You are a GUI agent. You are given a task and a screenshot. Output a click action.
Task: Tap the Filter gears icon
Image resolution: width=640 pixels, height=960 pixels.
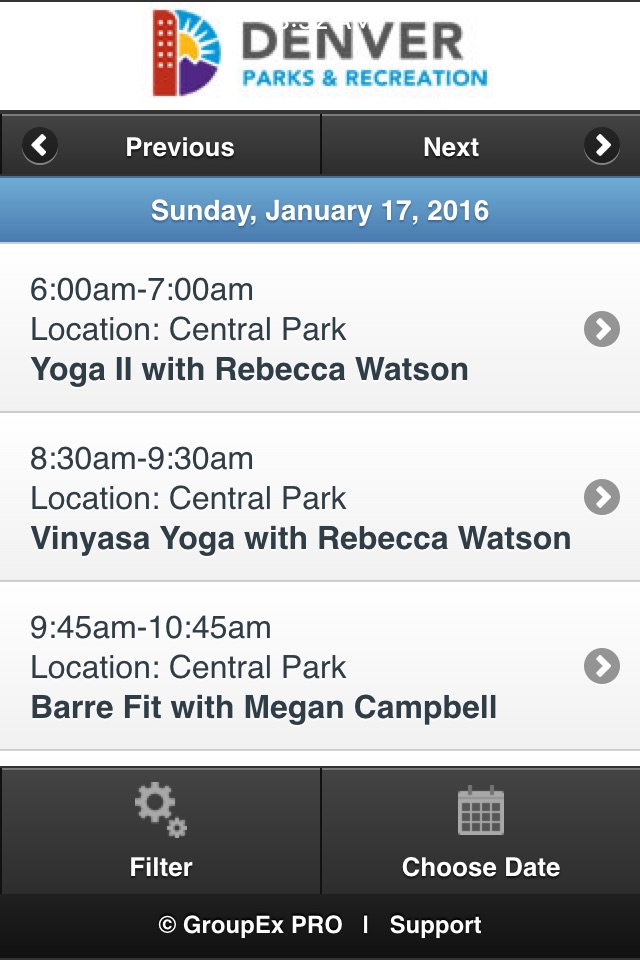click(x=160, y=810)
